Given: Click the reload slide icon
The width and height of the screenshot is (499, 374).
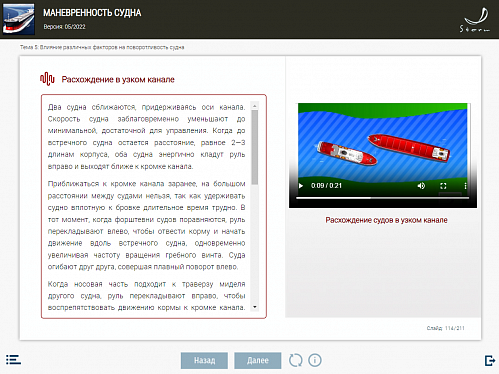Looking at the screenshot, I should 295,360.
